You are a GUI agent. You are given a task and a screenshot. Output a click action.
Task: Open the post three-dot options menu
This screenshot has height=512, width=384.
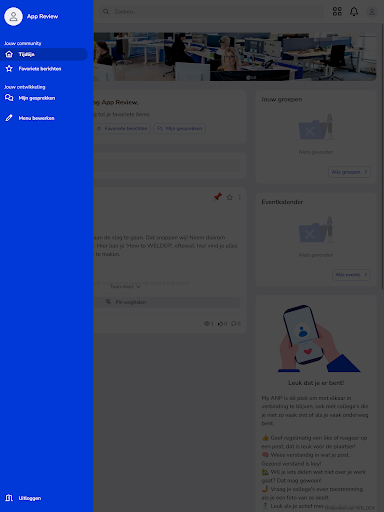click(240, 197)
